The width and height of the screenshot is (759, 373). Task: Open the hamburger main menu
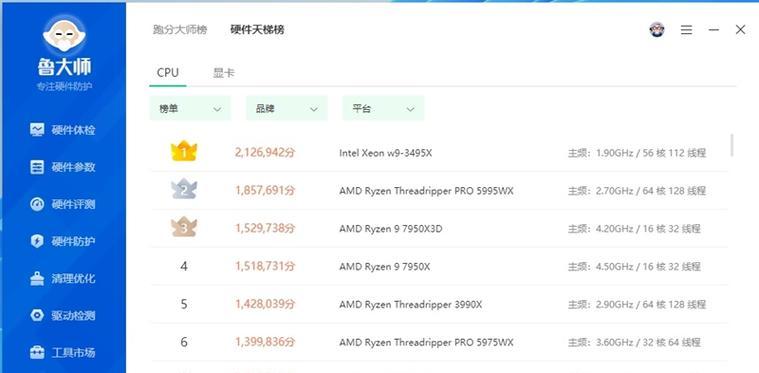pyautogui.click(x=686, y=30)
